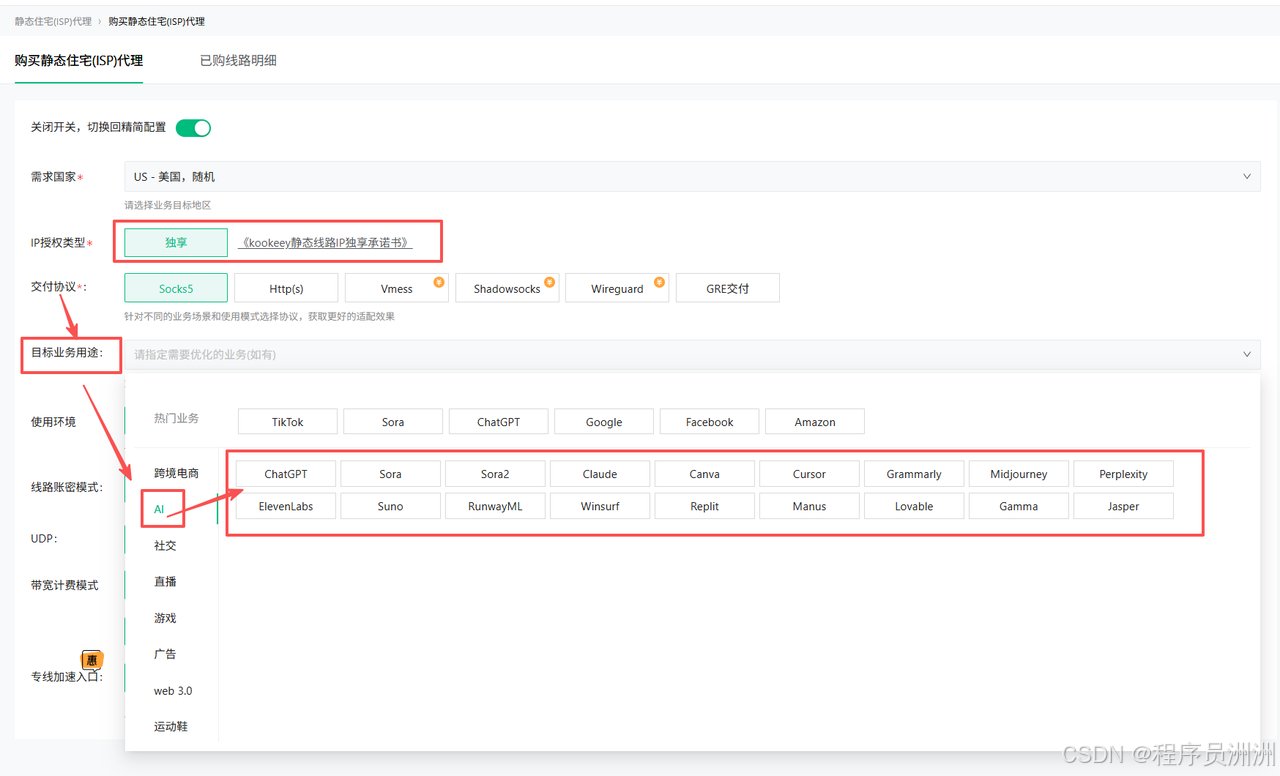Switch to the 购买静态住宅(ISP)代理 tab
Screen dimensions: 1280x776
(x=79, y=60)
